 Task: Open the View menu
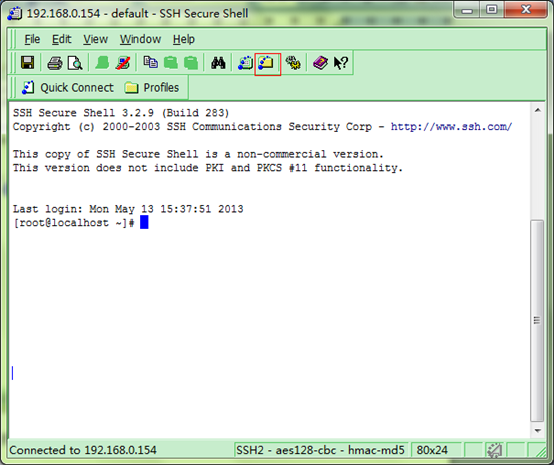click(95, 39)
